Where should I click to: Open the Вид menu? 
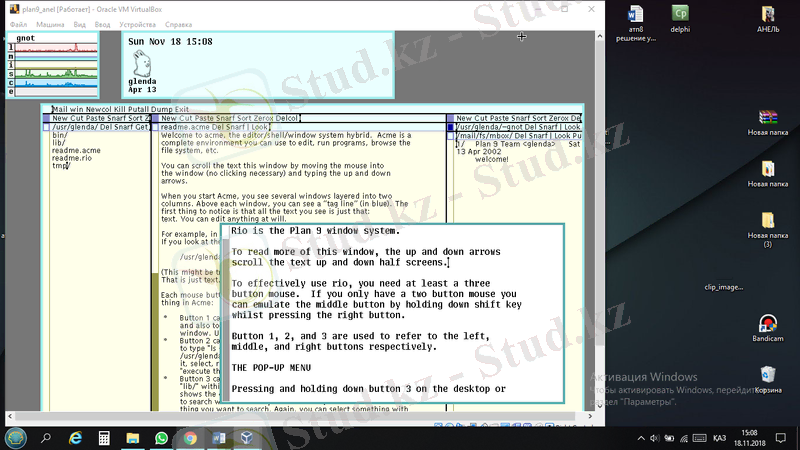point(80,24)
